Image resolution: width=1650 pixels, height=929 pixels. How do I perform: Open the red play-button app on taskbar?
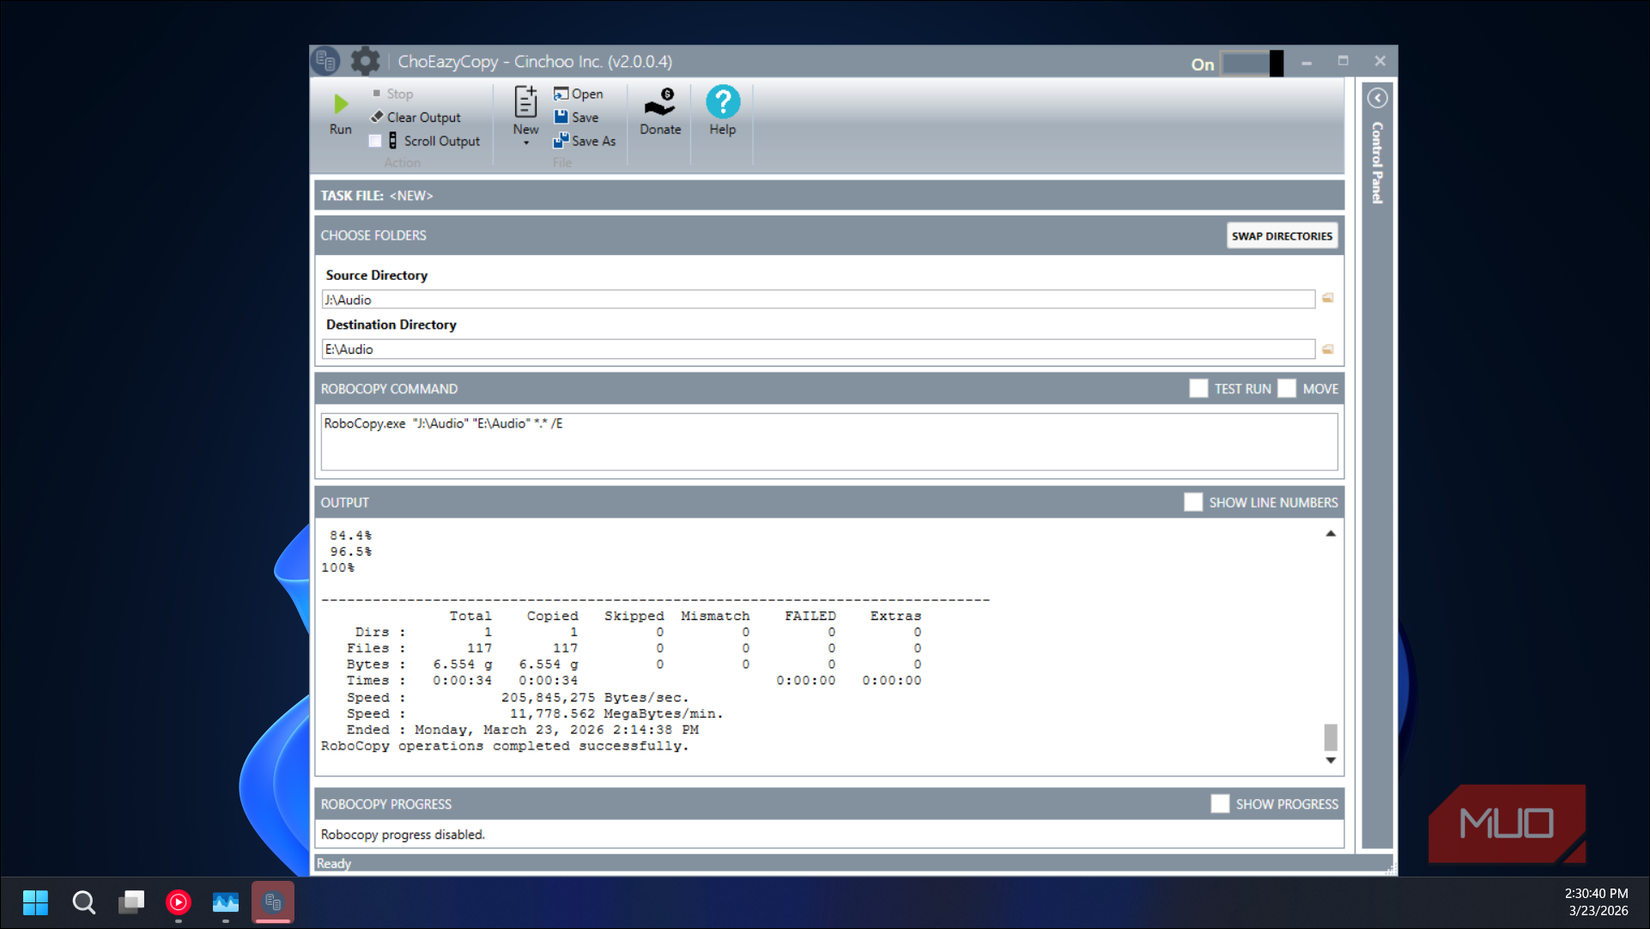(178, 903)
